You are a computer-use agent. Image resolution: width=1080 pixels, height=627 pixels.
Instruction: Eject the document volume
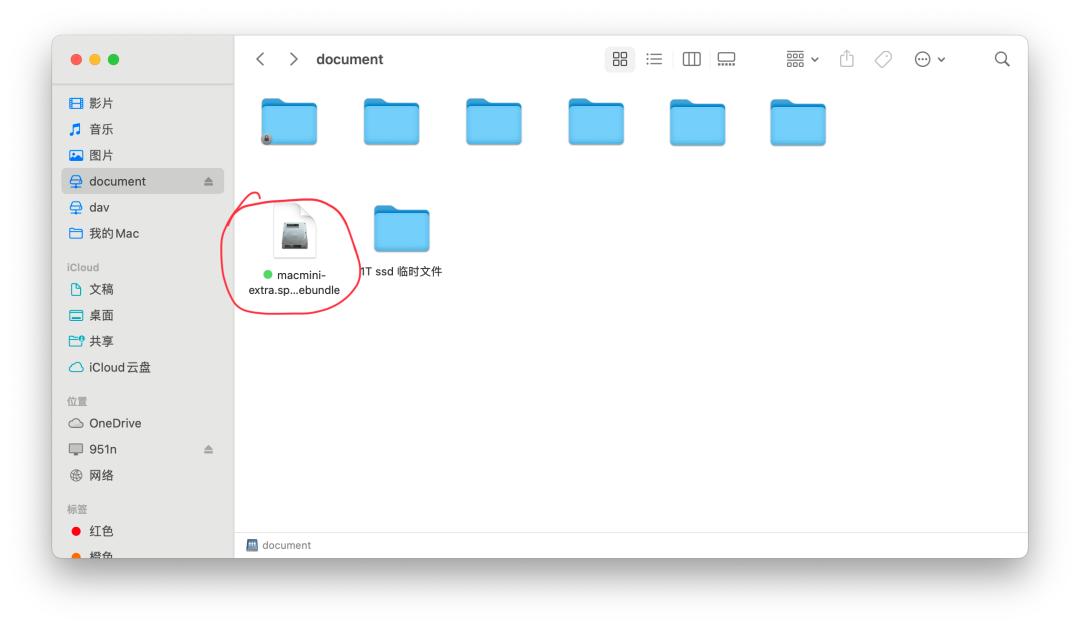click(209, 181)
